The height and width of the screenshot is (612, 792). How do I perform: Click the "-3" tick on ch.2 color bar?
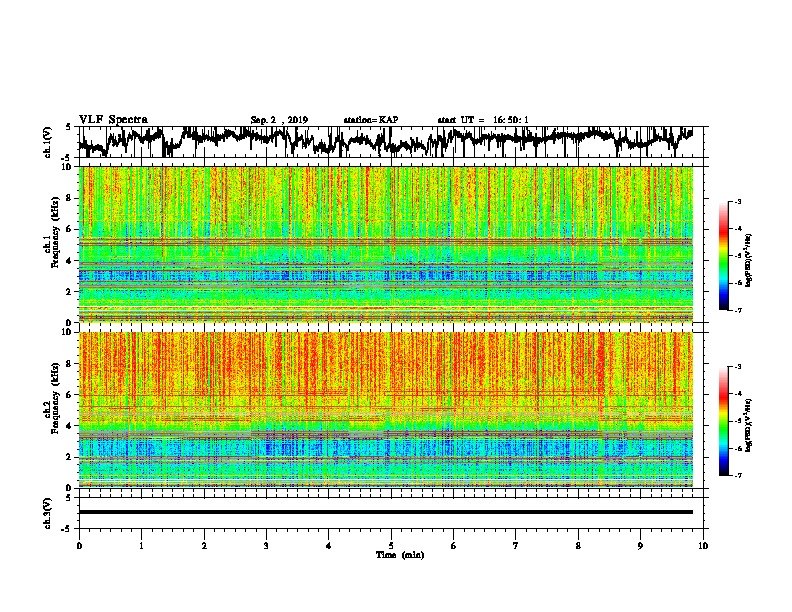point(738,367)
